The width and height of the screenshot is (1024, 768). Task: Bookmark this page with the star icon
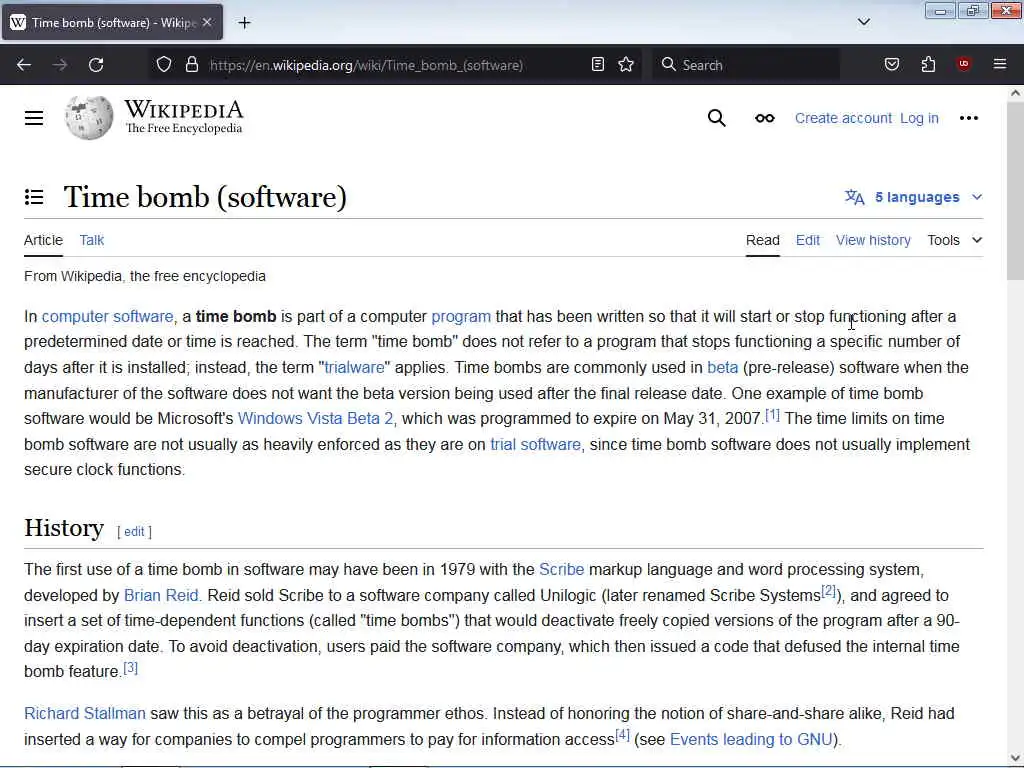coord(626,64)
